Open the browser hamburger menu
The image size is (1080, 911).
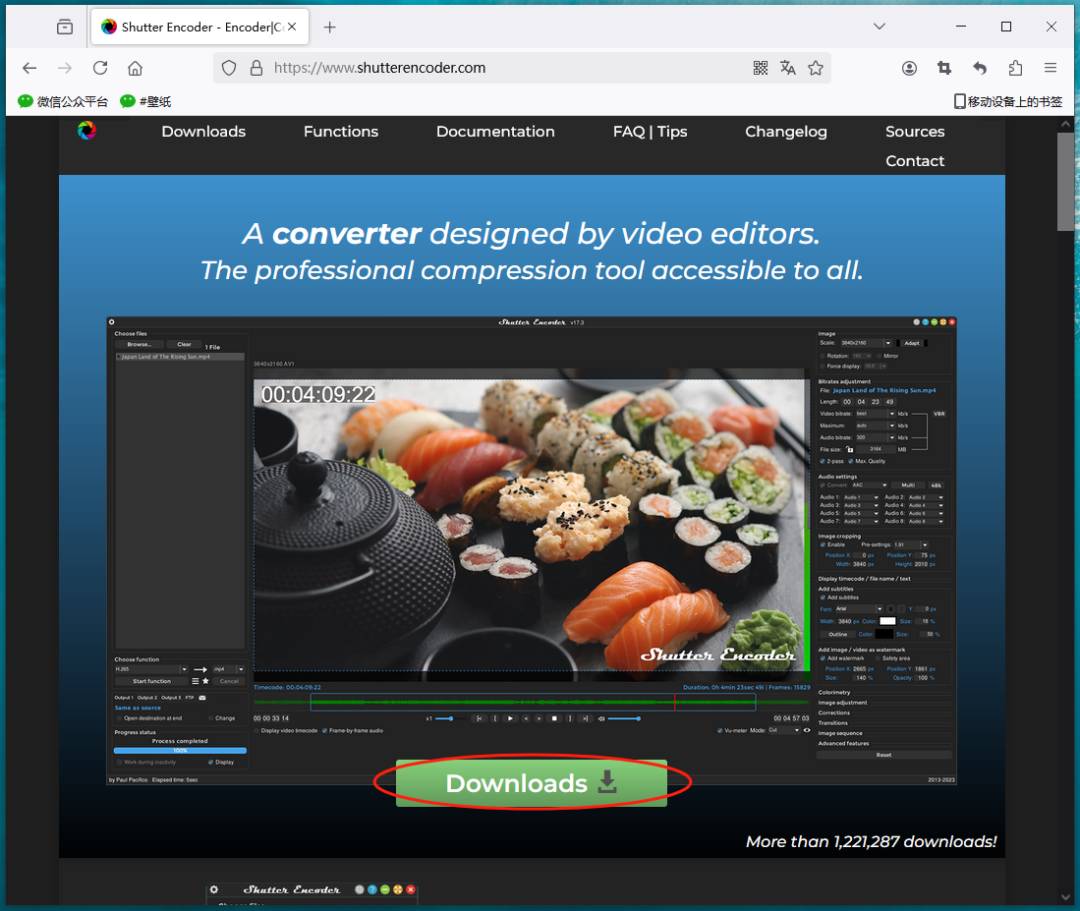pyautogui.click(x=1050, y=67)
